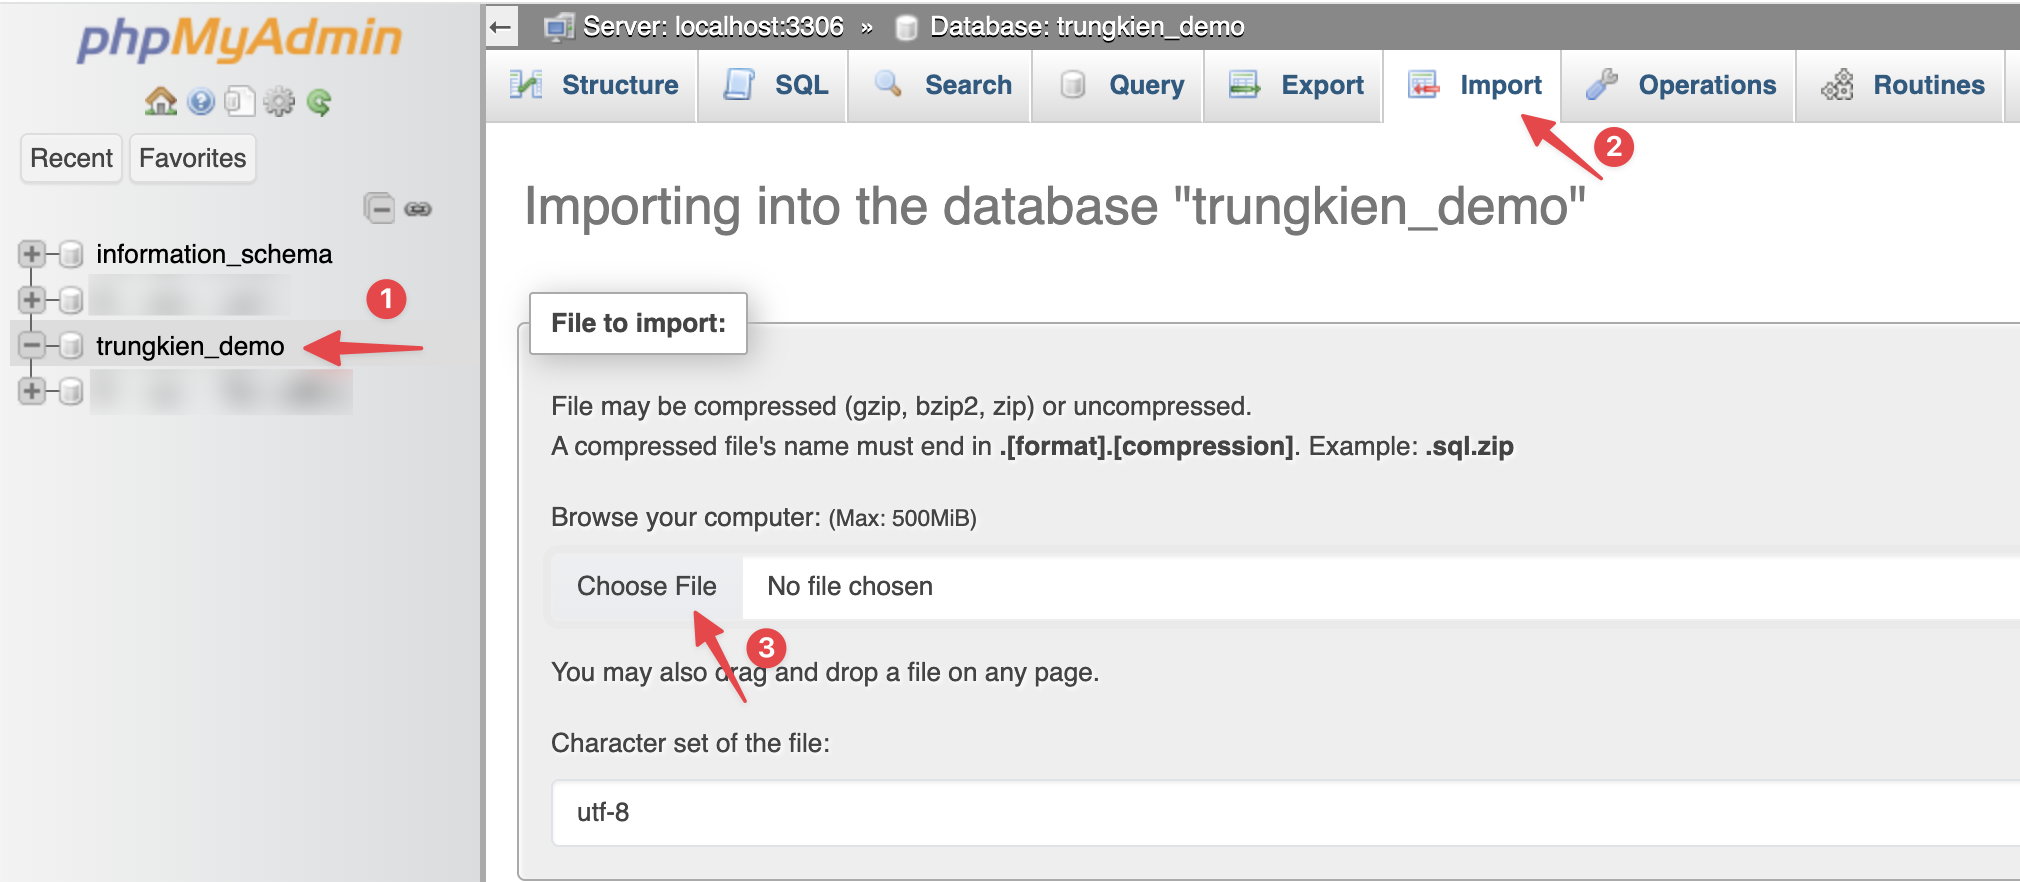2020x882 pixels.
Task: Click the 'No file chosen' text
Action: coord(850,586)
